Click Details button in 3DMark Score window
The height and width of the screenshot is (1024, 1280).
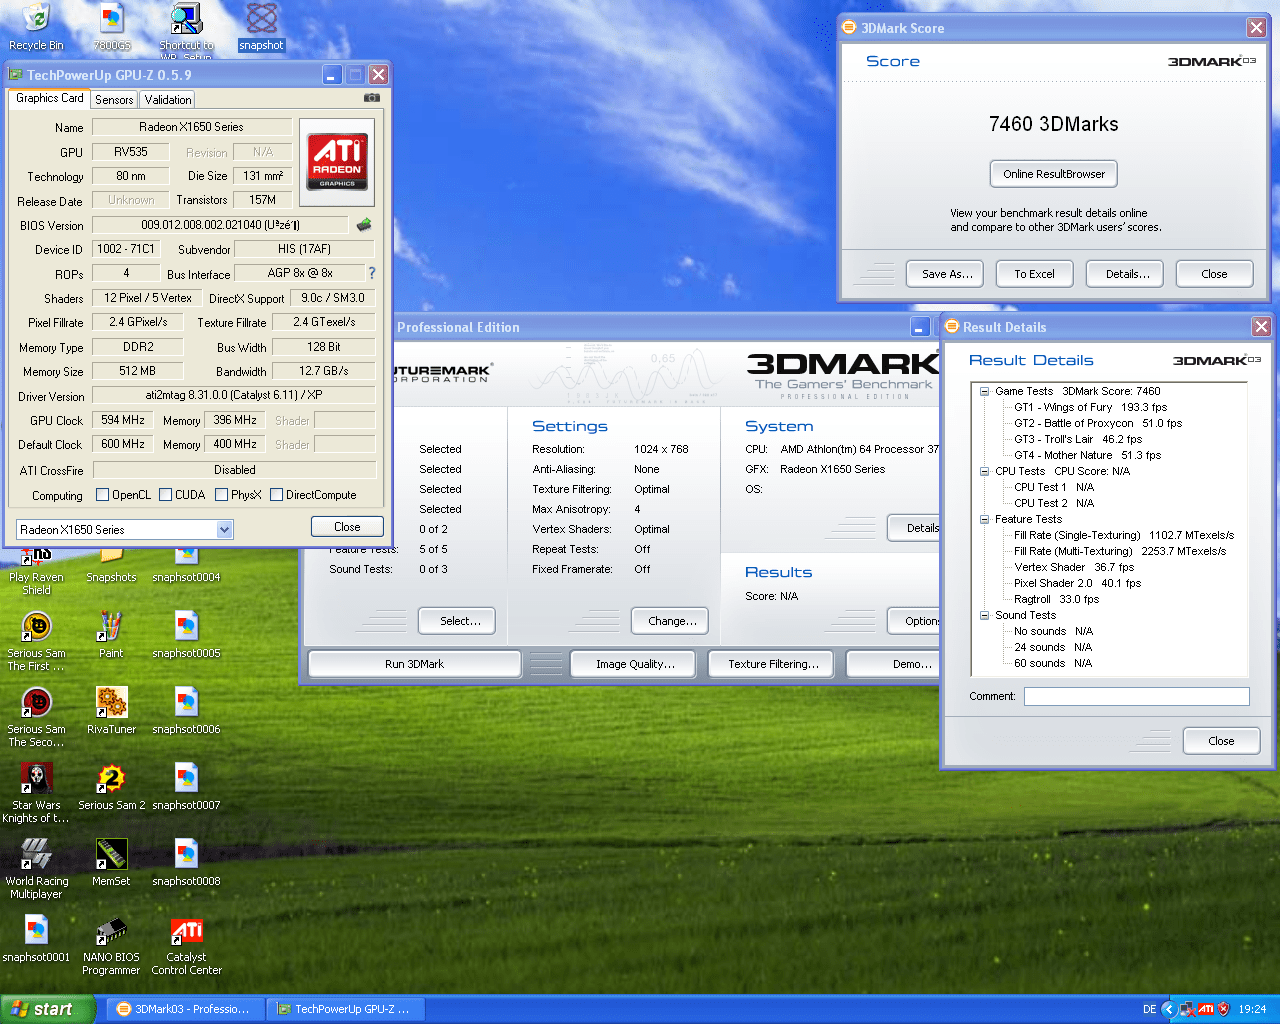pos(1127,274)
